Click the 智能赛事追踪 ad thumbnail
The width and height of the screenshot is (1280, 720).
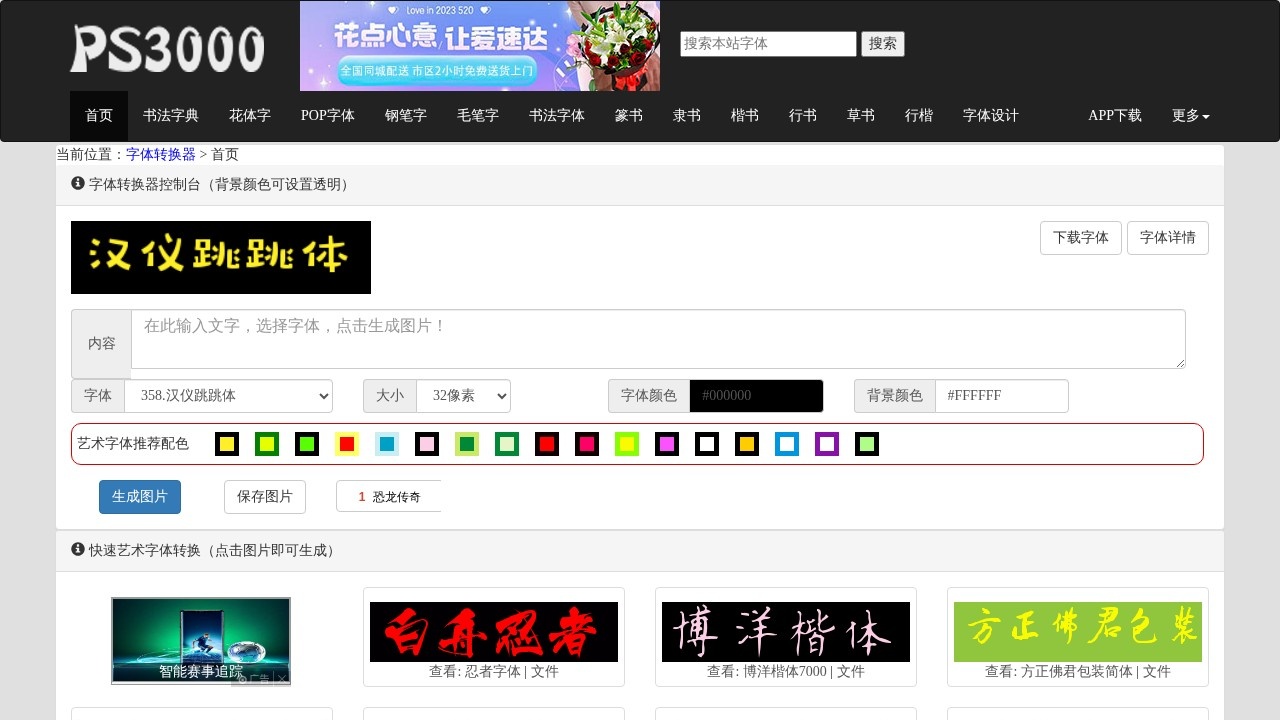pyautogui.click(x=201, y=641)
